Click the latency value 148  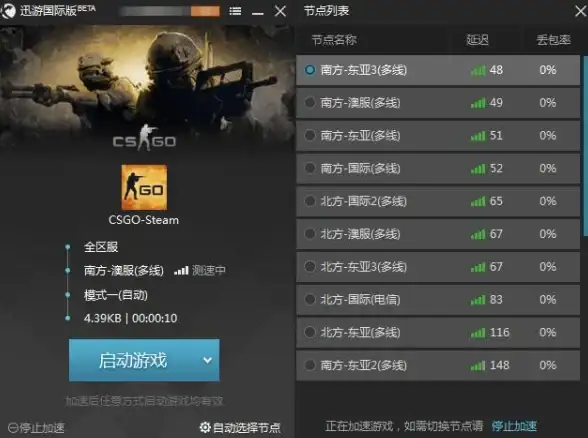pos(500,365)
